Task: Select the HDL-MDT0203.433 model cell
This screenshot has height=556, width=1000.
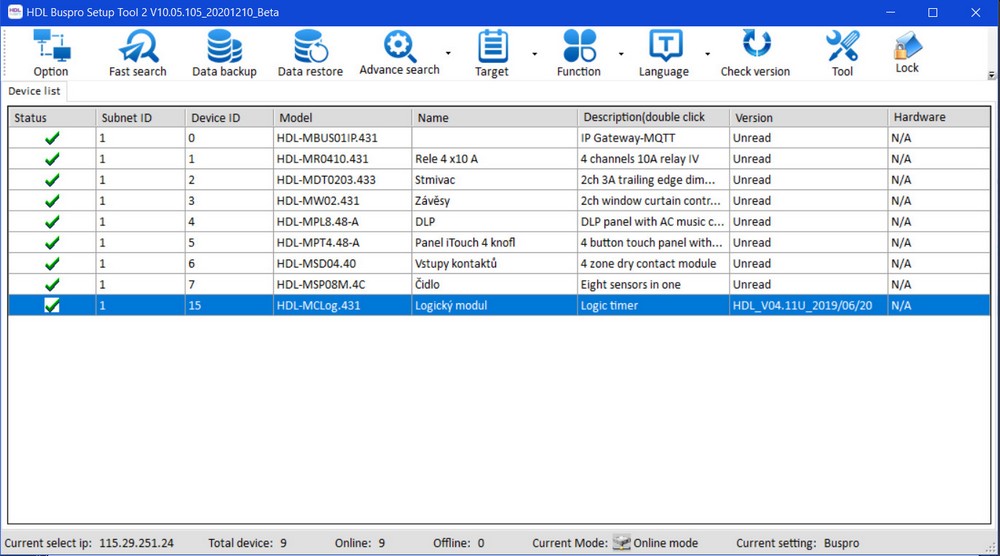Action: click(342, 180)
